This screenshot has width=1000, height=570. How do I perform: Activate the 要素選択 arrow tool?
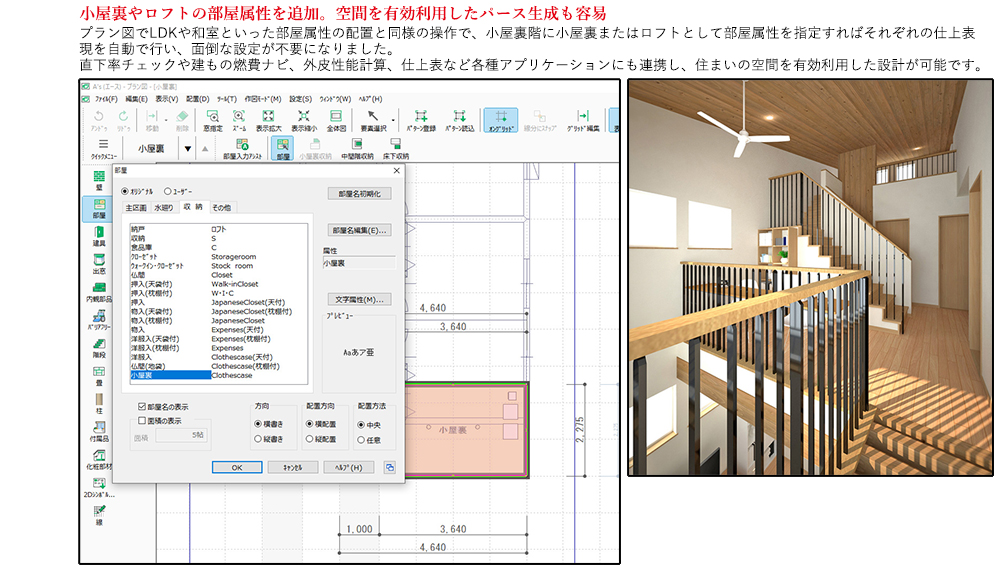[372, 120]
